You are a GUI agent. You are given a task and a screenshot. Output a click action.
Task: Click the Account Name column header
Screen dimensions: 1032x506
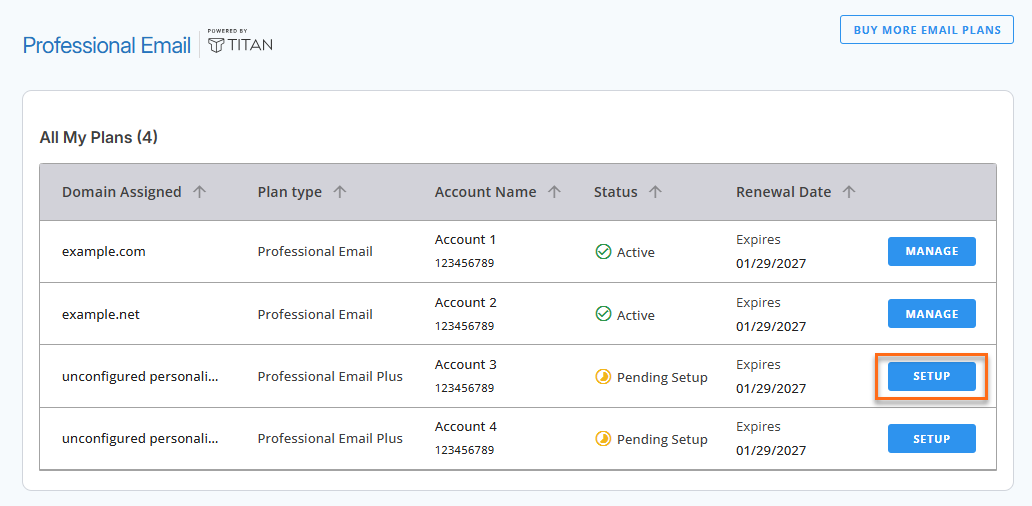pyautogui.click(x=485, y=192)
